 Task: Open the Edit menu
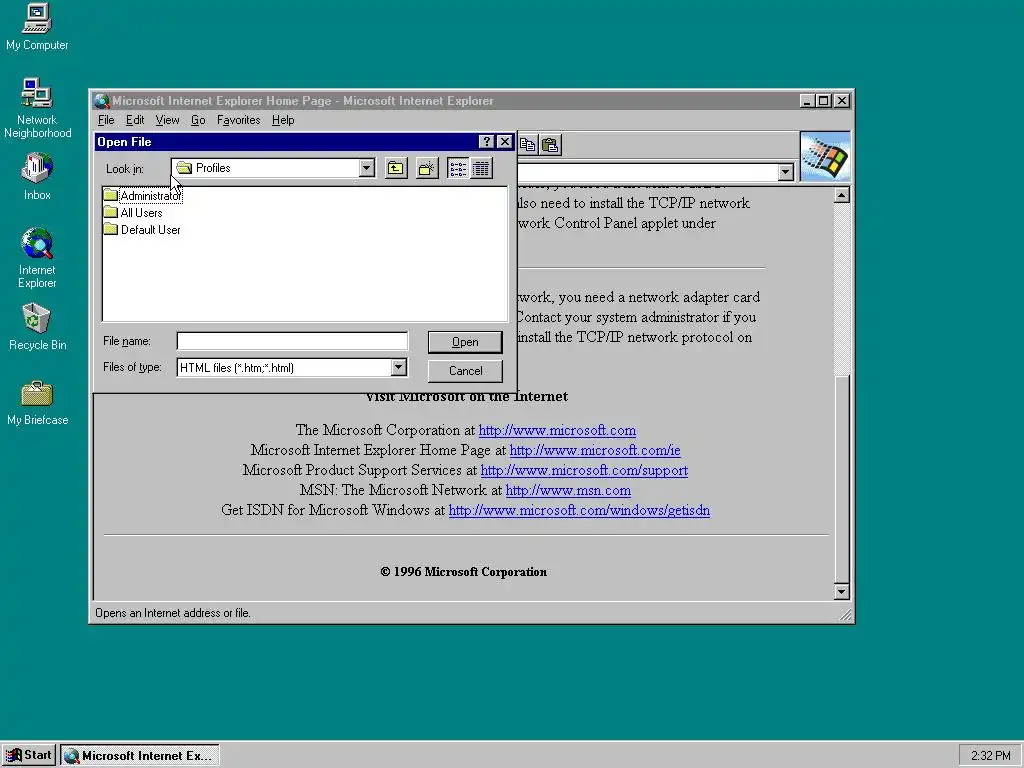pos(135,120)
